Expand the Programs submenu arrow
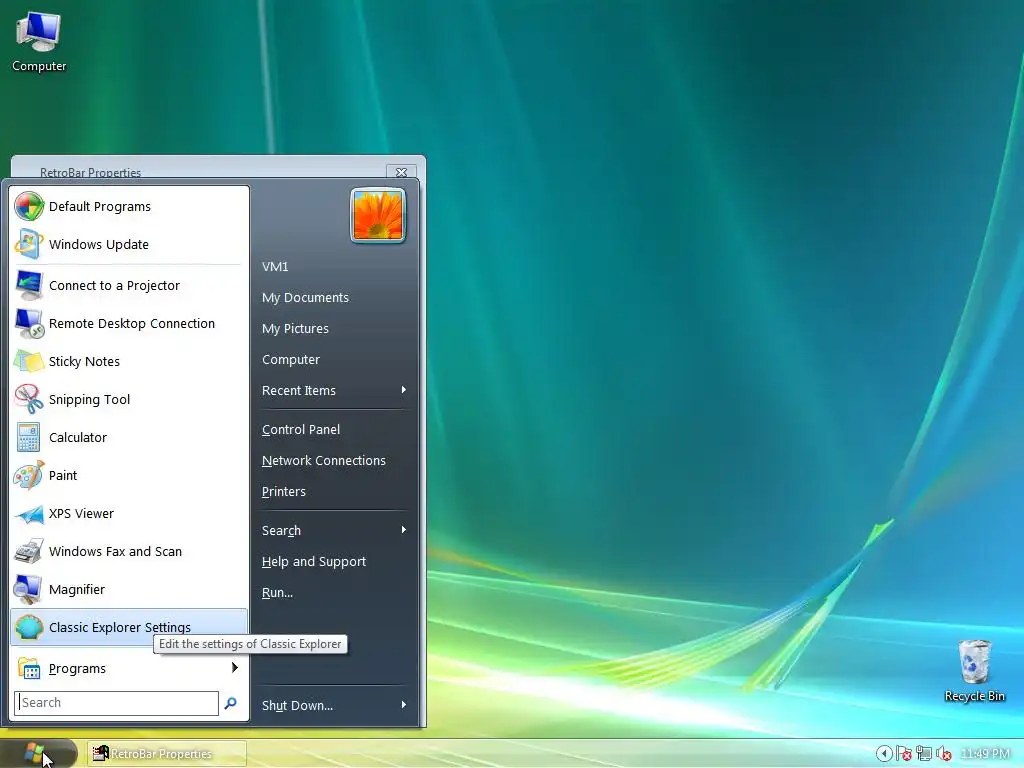Viewport: 1024px width, 768px height. click(234, 667)
